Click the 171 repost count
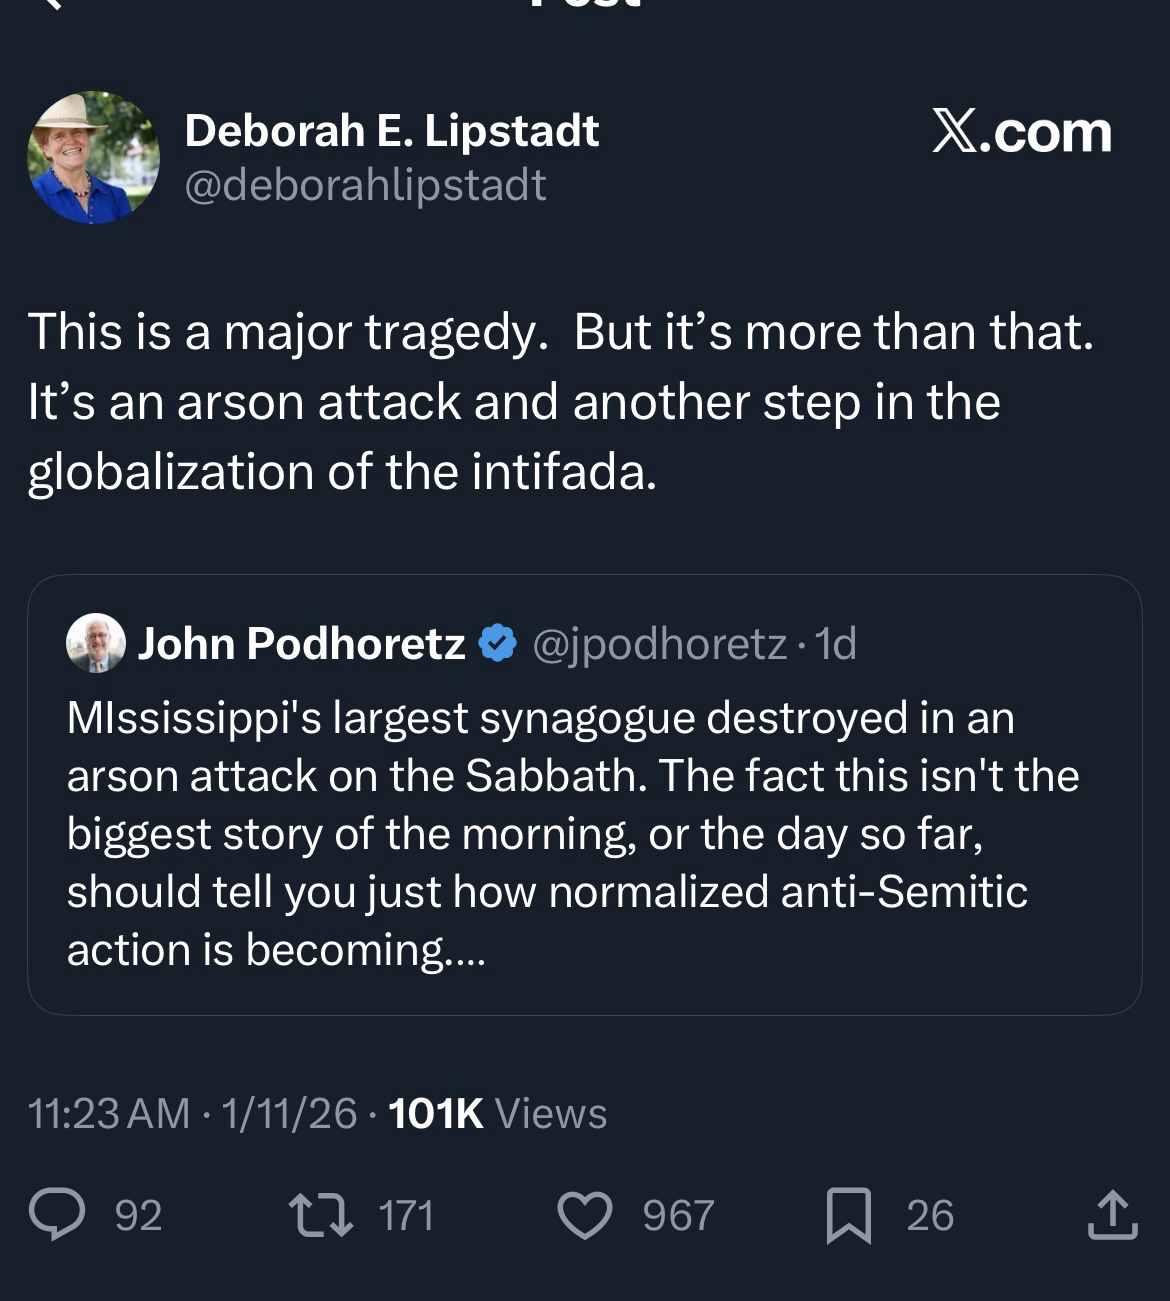This screenshot has height=1301, width=1170. tap(406, 1215)
